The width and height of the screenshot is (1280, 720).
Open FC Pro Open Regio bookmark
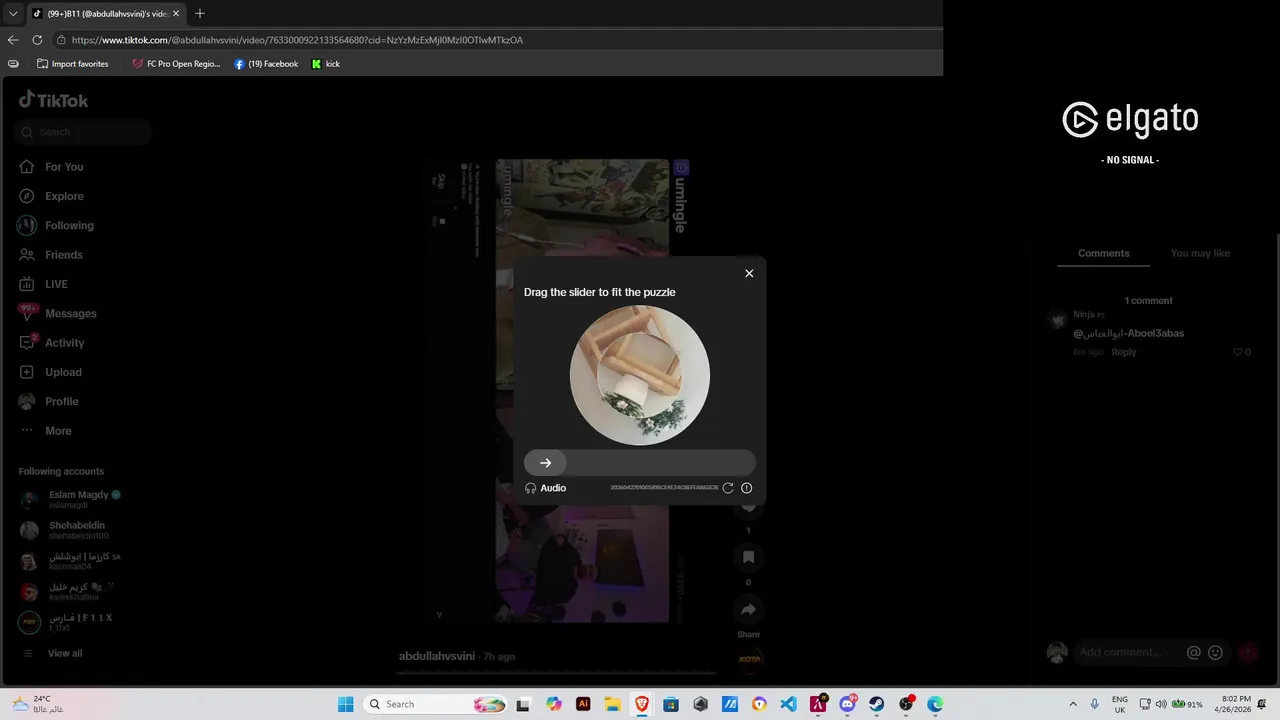click(x=176, y=64)
